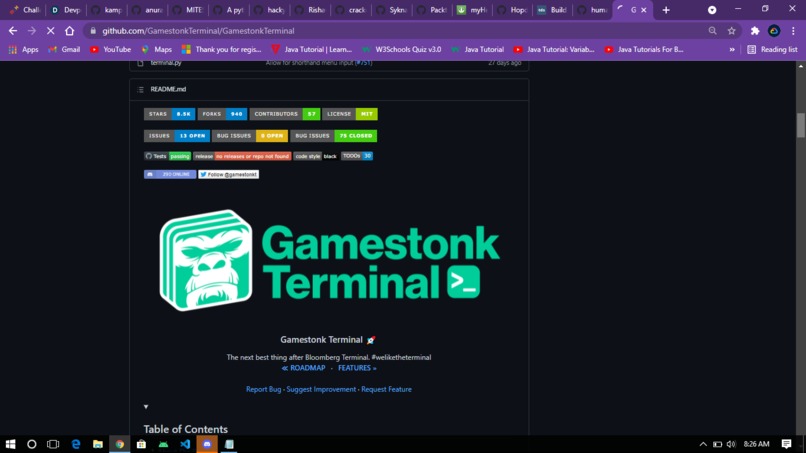Open the Suggest Improvement link
This screenshot has height=453, width=806.
point(321,389)
